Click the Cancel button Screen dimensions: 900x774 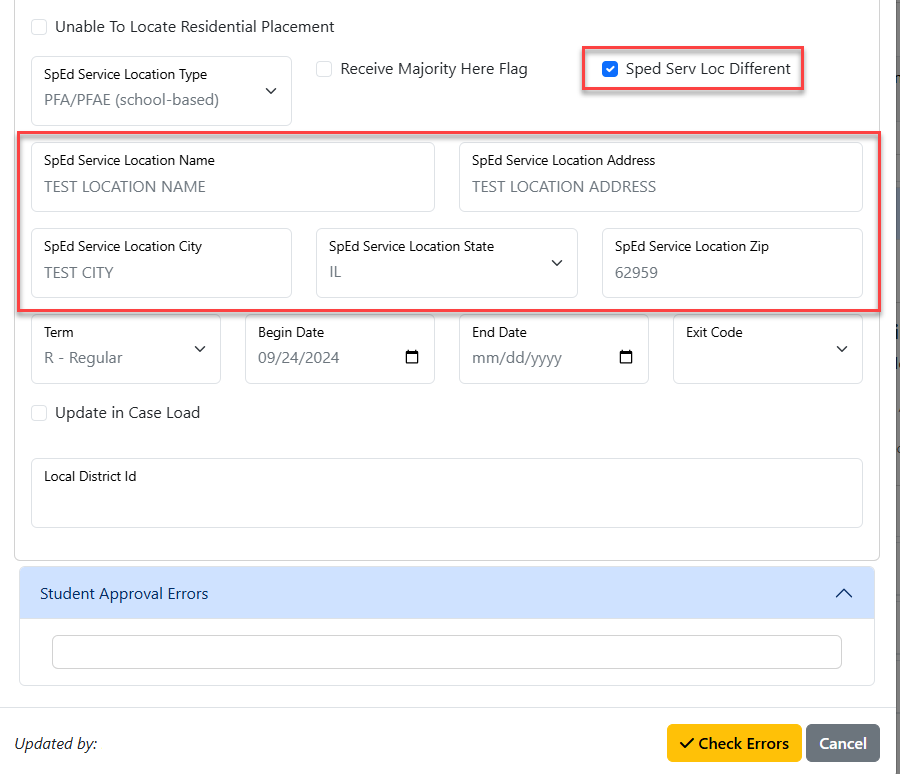[x=843, y=743]
